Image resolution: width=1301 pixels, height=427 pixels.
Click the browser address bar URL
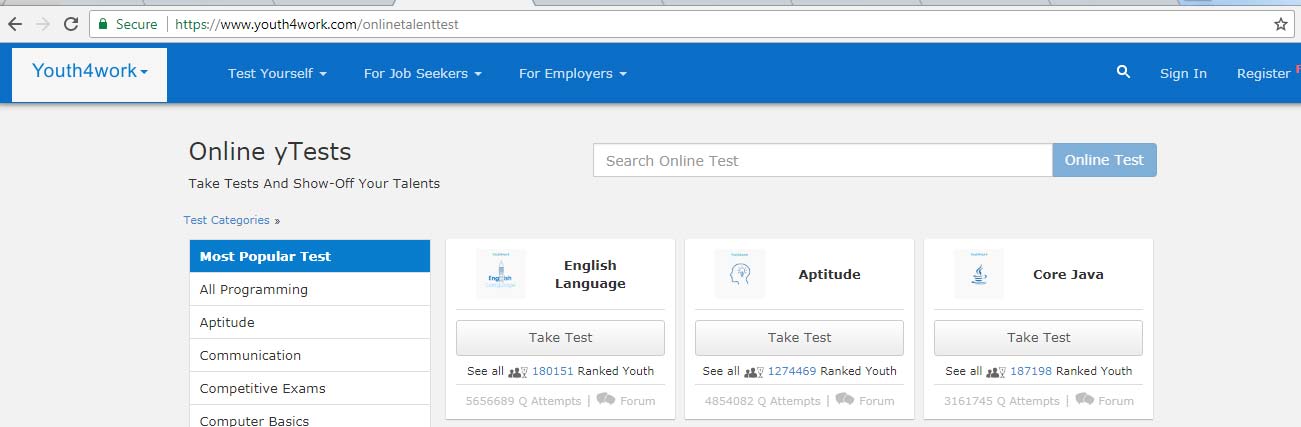click(x=317, y=24)
